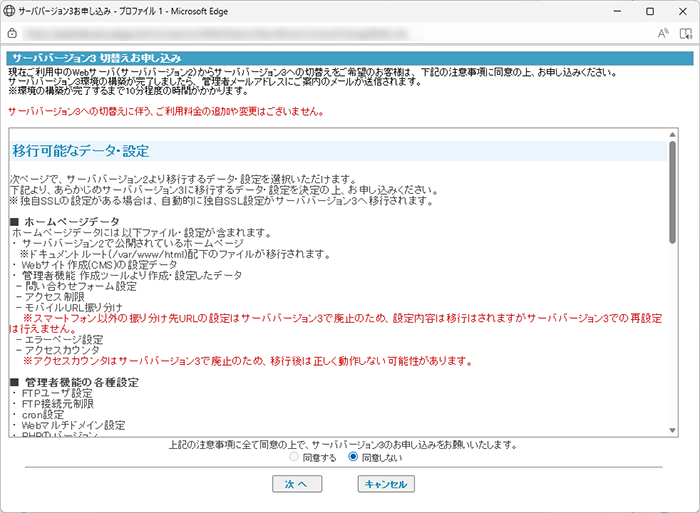The height and width of the screenshot is (513, 700).
Task: Click the globe icon in the title bar
Action: pos(10,10)
